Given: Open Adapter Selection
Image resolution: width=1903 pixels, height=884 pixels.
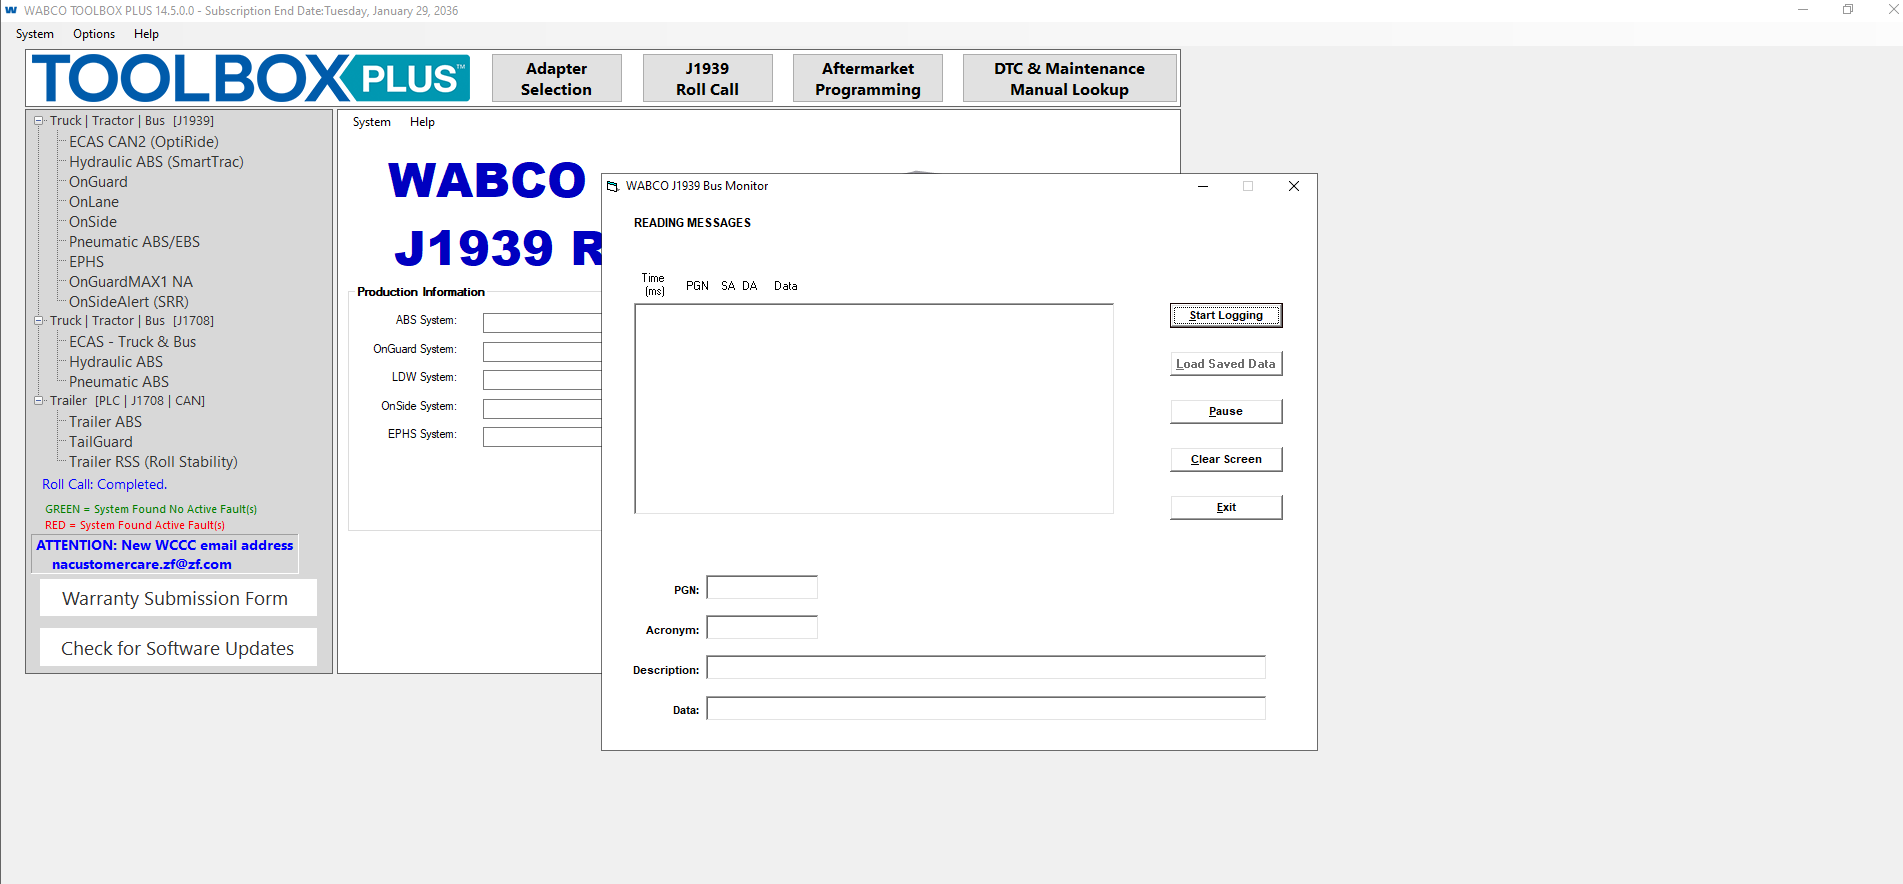Looking at the screenshot, I should tap(557, 78).
